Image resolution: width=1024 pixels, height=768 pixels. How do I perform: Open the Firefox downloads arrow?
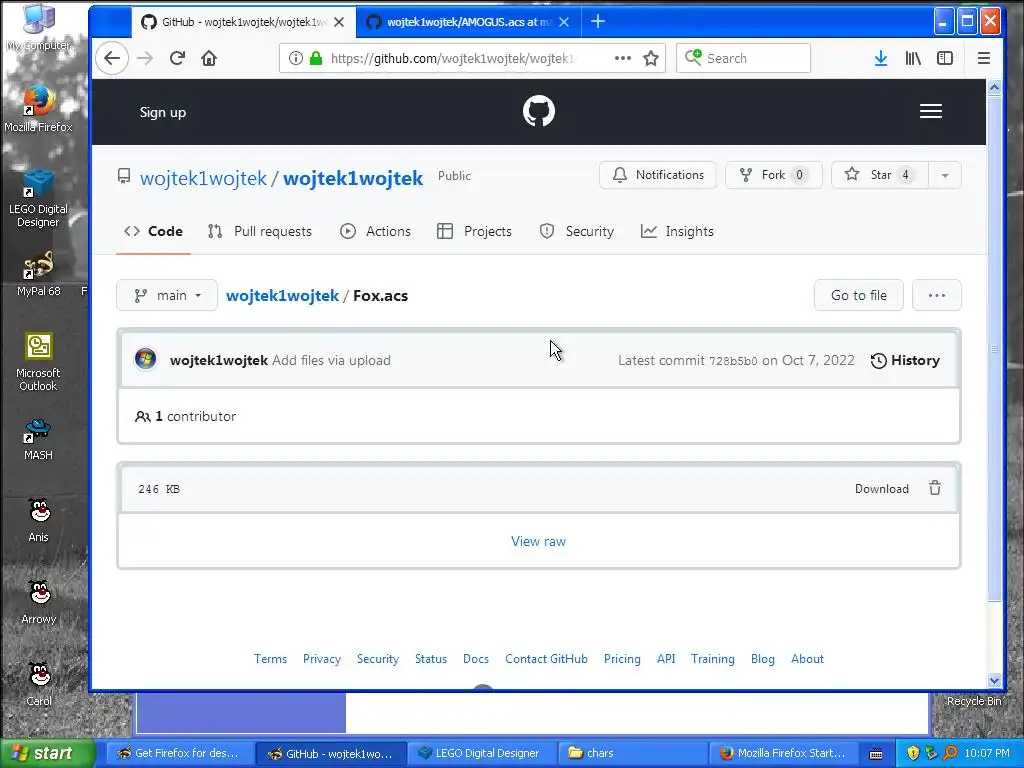tap(880, 58)
